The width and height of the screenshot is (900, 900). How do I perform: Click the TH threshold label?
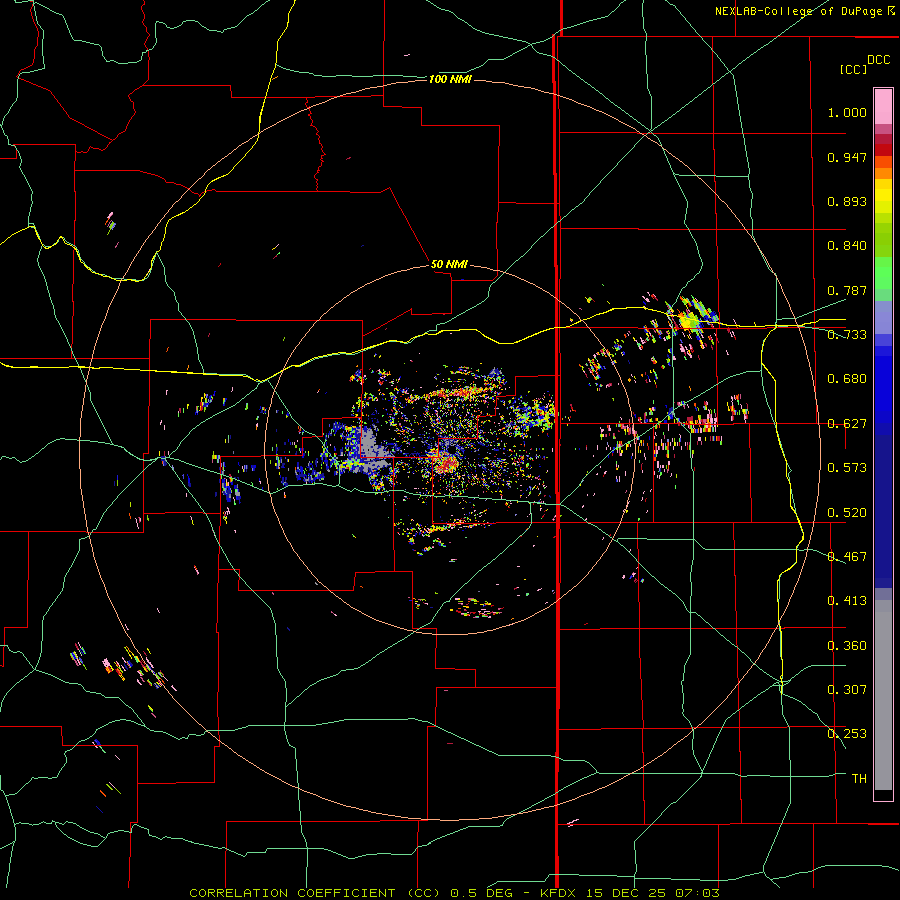pos(859,779)
